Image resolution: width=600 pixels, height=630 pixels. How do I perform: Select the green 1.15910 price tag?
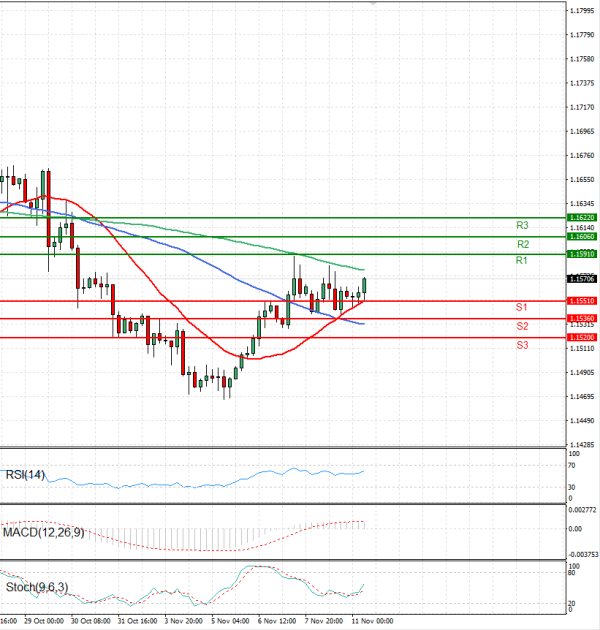[x=581, y=254]
